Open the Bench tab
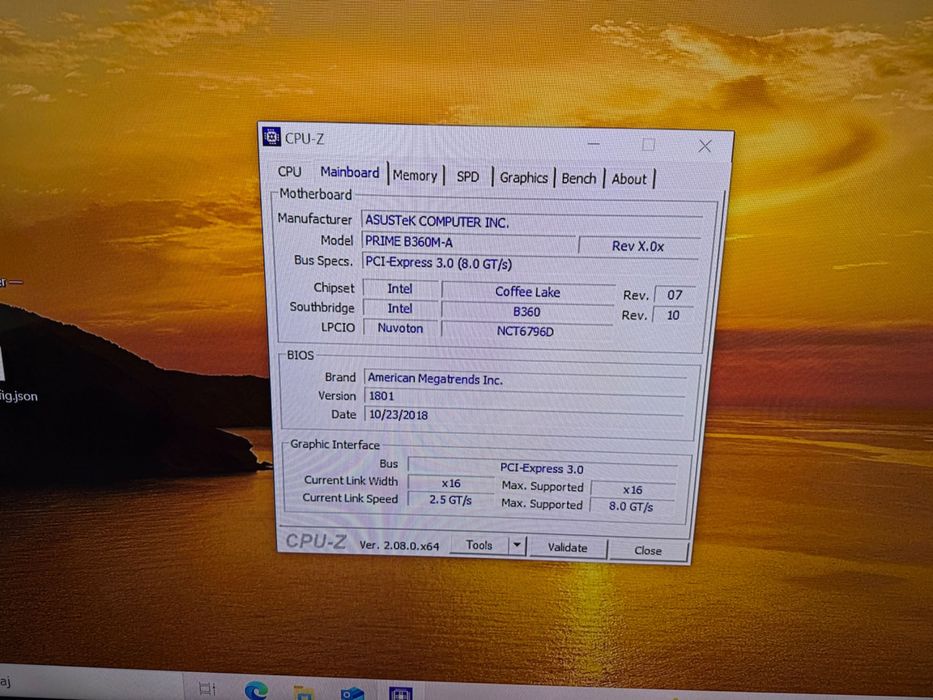The height and width of the screenshot is (700, 933). click(578, 178)
